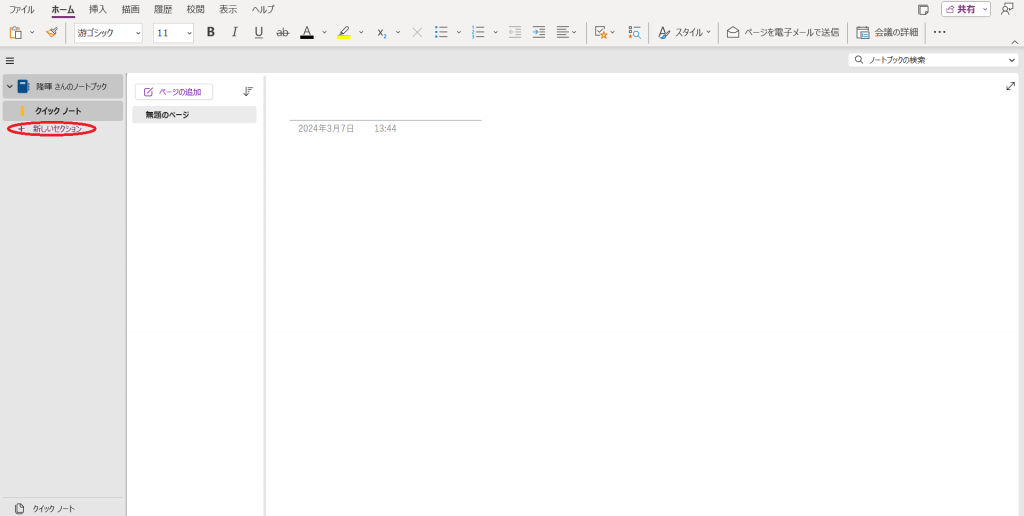Toggle underline formatting
The width and height of the screenshot is (1024, 516).
(x=259, y=32)
